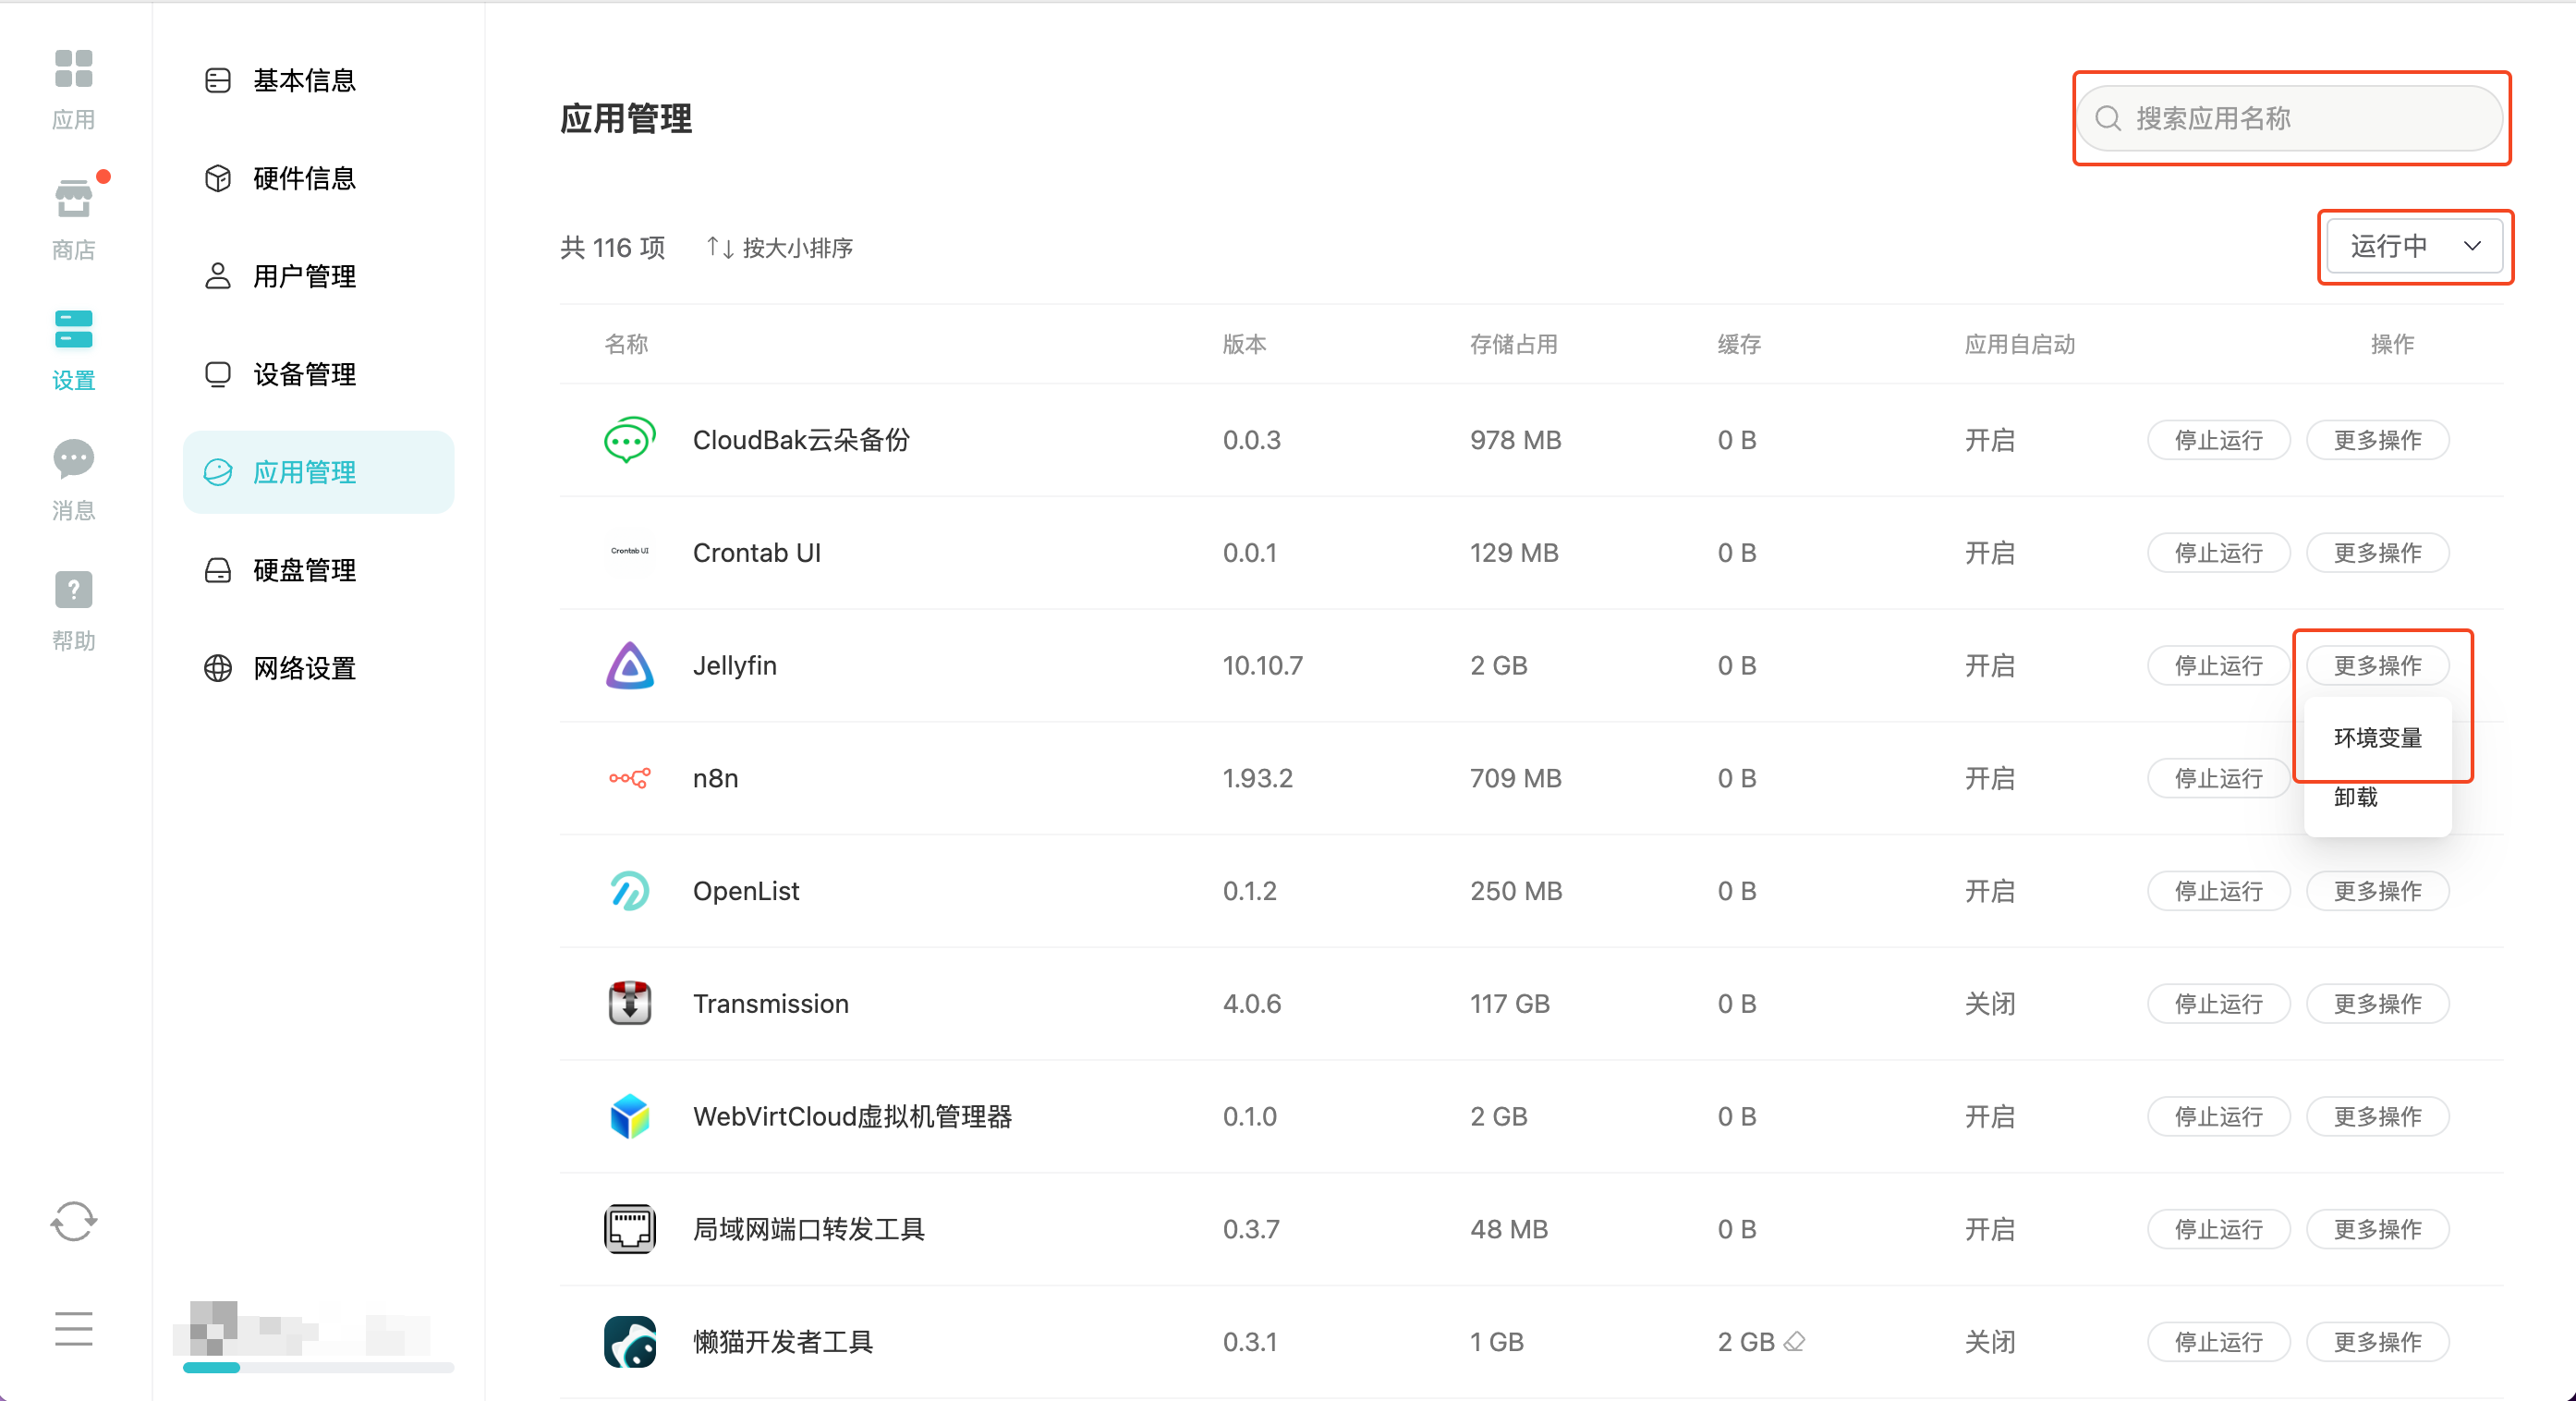This screenshot has width=2576, height=1401.
Task: Open the 消息 messages icon
Action: tap(73, 459)
